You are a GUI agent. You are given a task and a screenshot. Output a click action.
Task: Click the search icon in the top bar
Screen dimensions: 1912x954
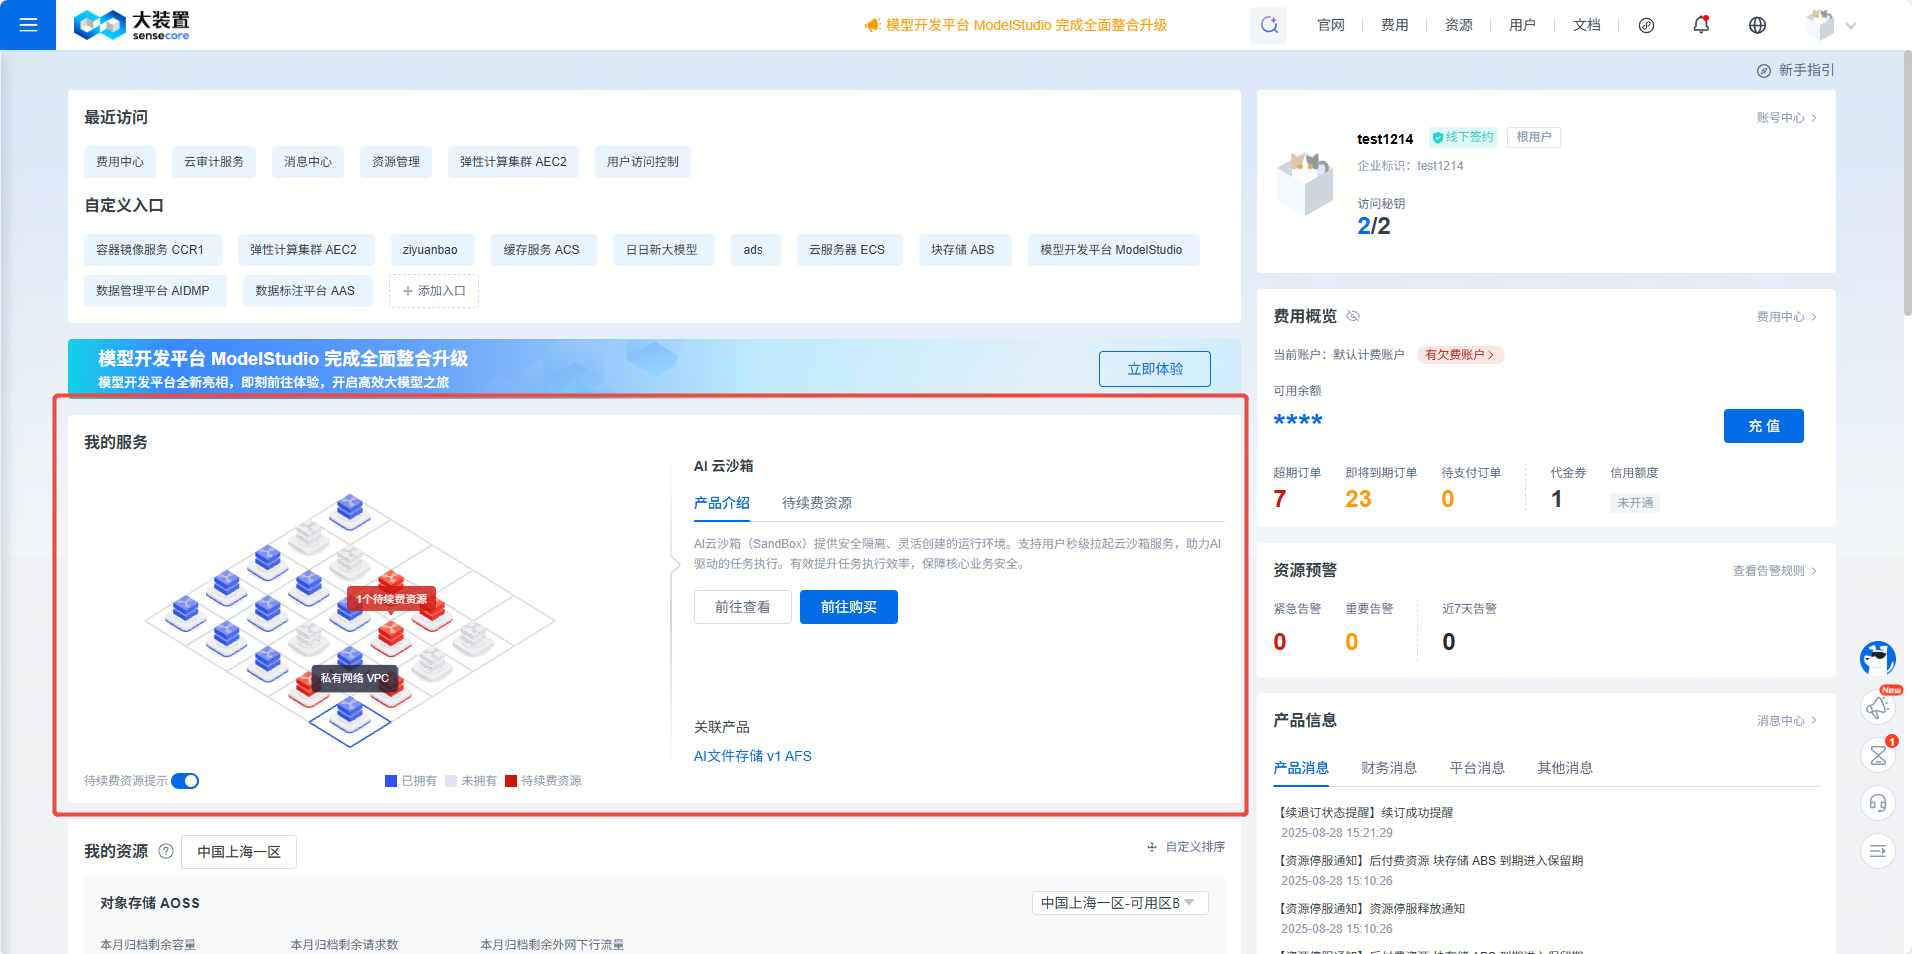[x=1268, y=25]
